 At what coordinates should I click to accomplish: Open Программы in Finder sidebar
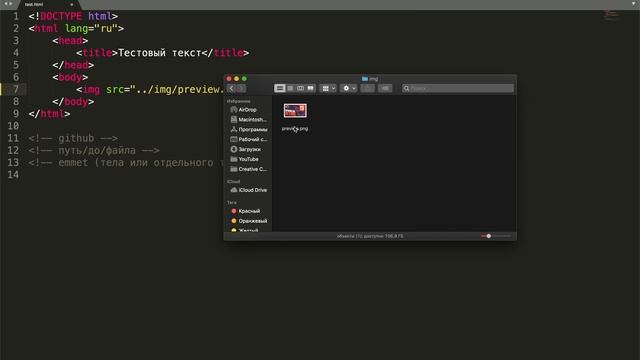[249, 129]
